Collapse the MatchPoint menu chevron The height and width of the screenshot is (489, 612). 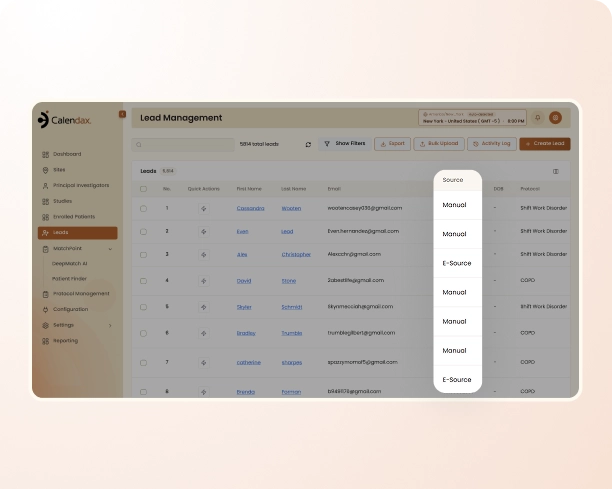tap(110, 249)
